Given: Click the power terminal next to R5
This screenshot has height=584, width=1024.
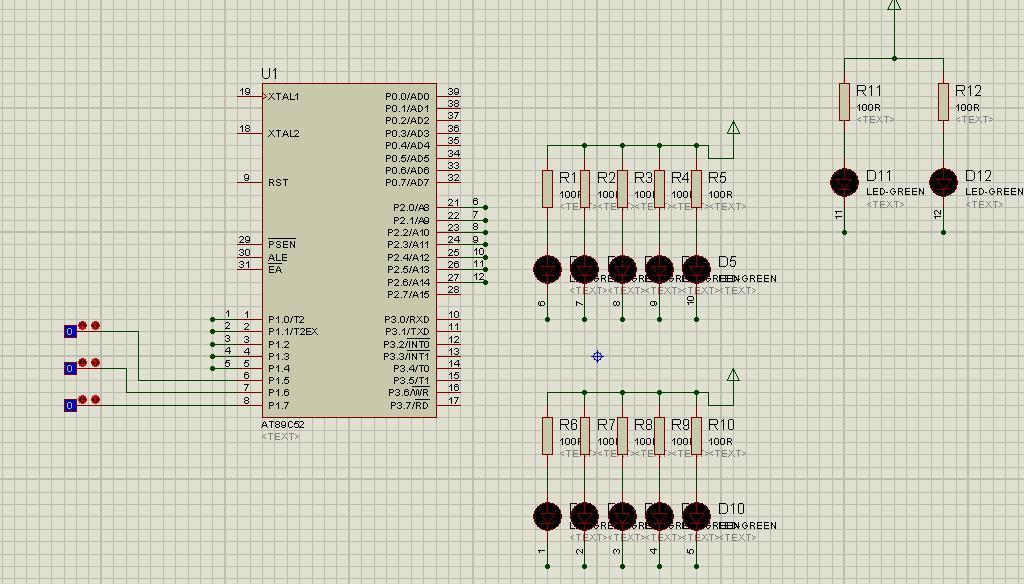Looking at the screenshot, I should pyautogui.click(x=733, y=128).
